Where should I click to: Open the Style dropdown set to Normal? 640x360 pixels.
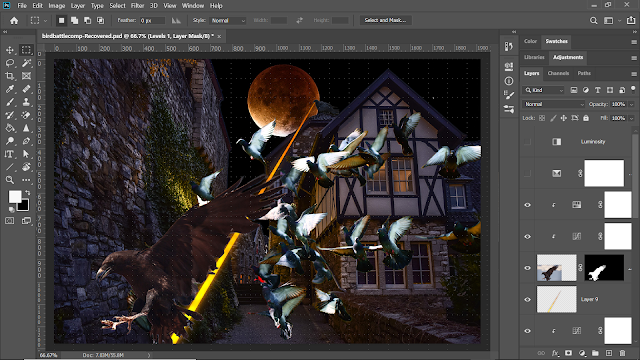pos(228,20)
